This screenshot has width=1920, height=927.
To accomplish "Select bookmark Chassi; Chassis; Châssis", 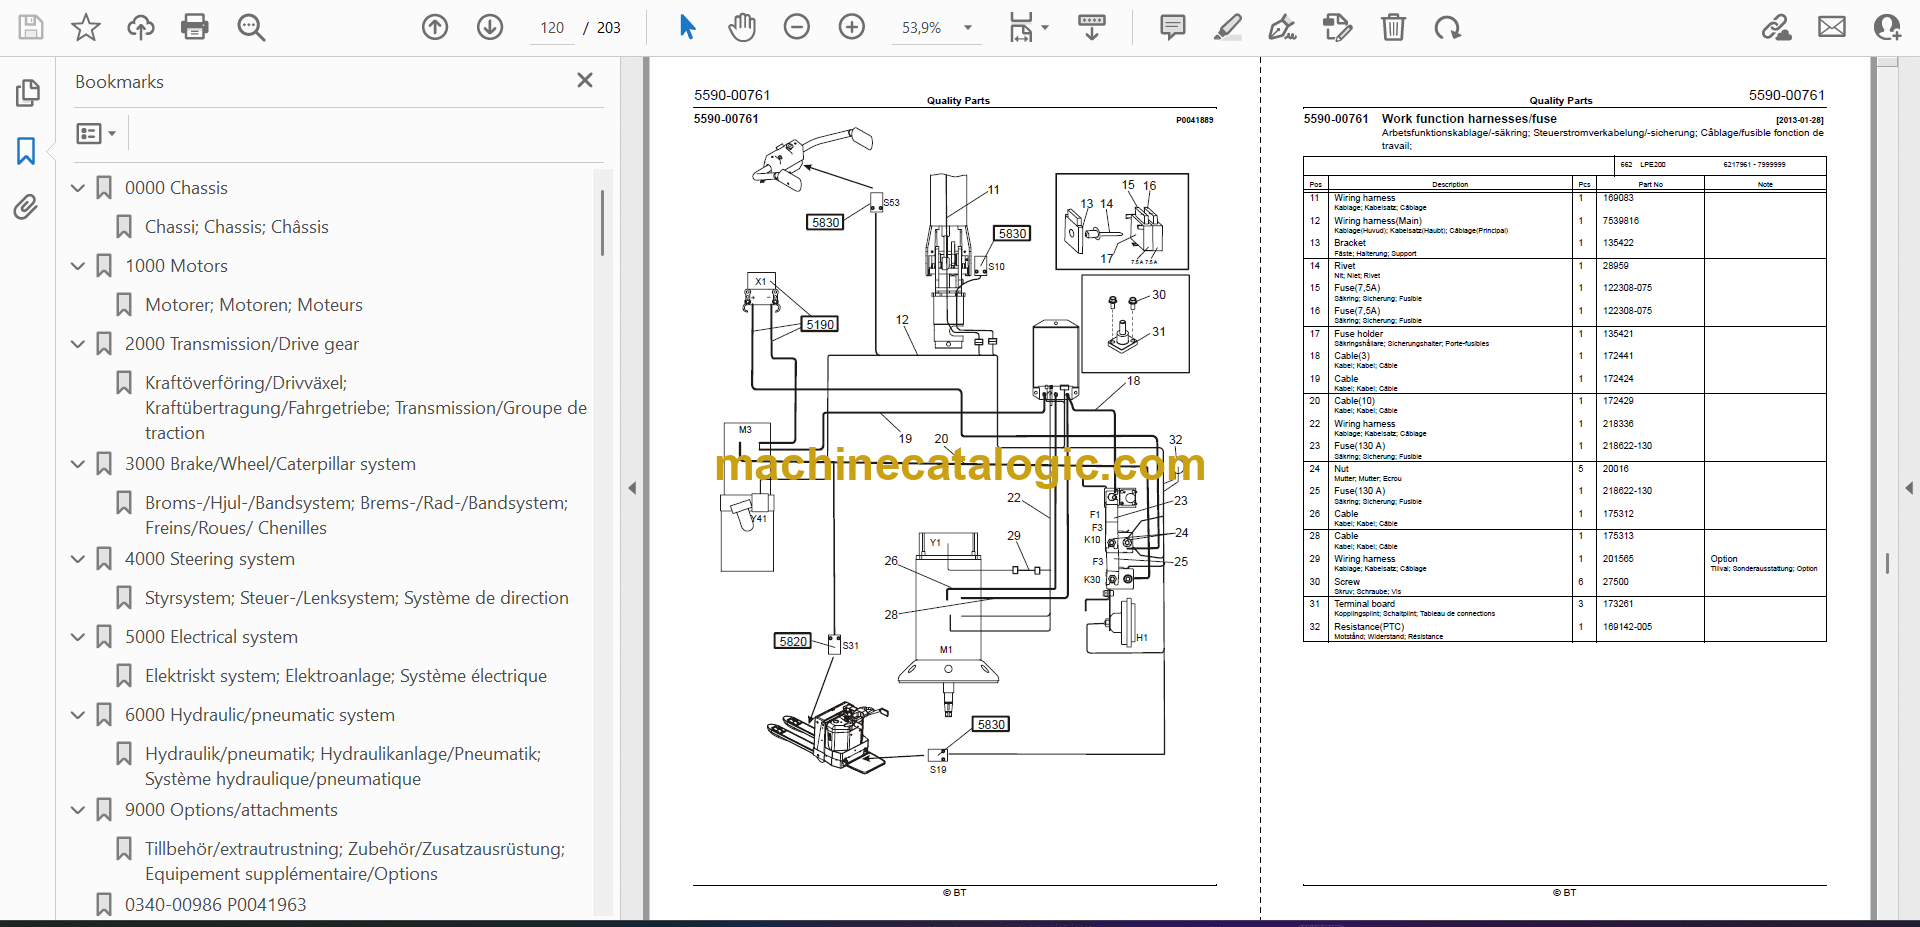I will [x=237, y=227].
